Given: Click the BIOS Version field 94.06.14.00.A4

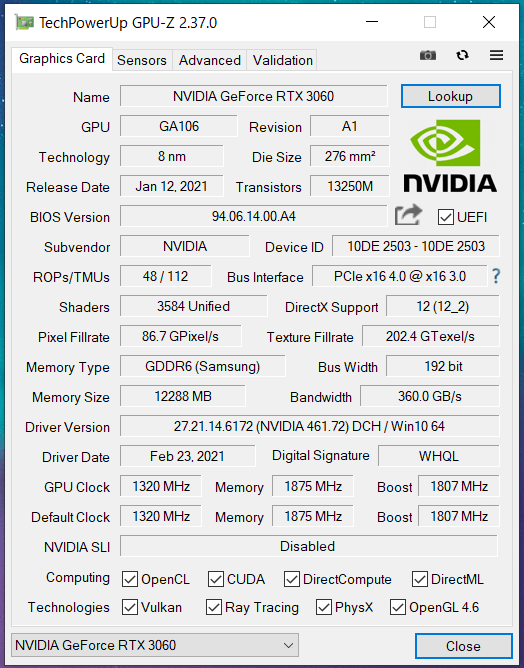Looking at the screenshot, I should [x=253, y=216].
